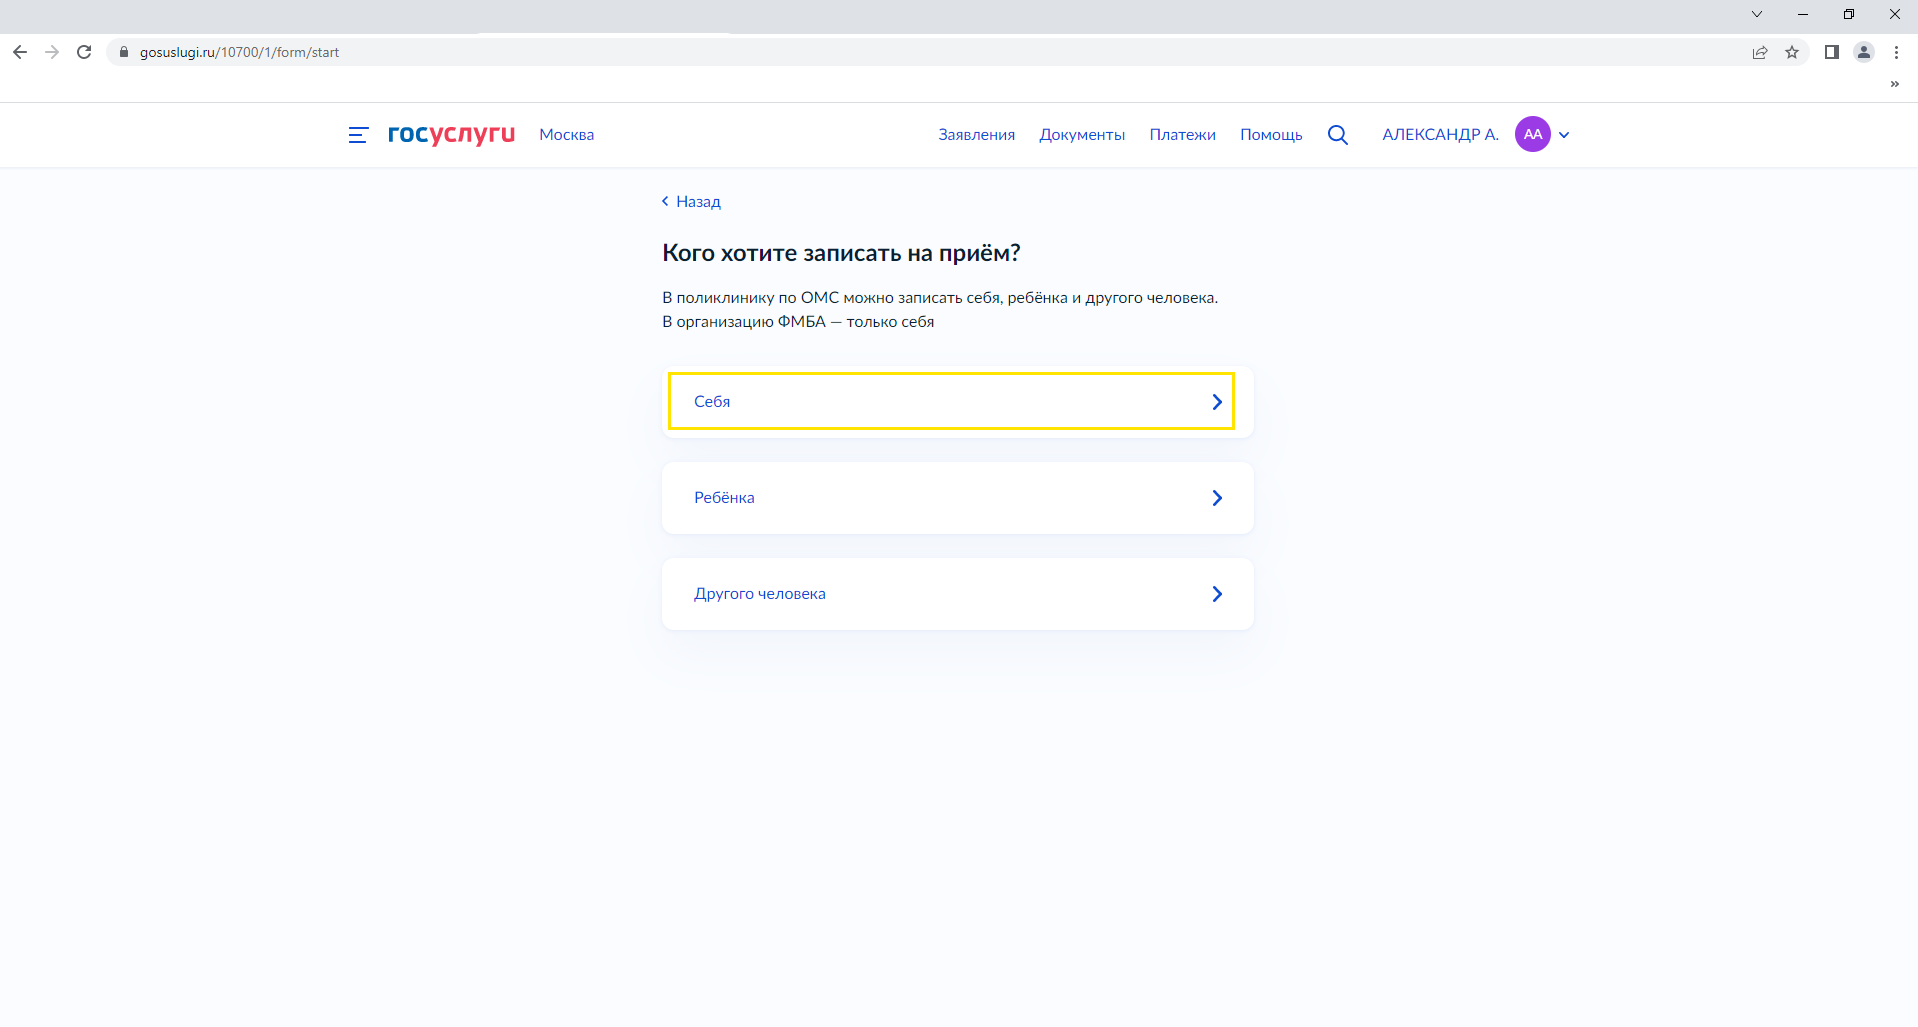Click the АЛЕКСАНДР А. user name

(1440, 135)
